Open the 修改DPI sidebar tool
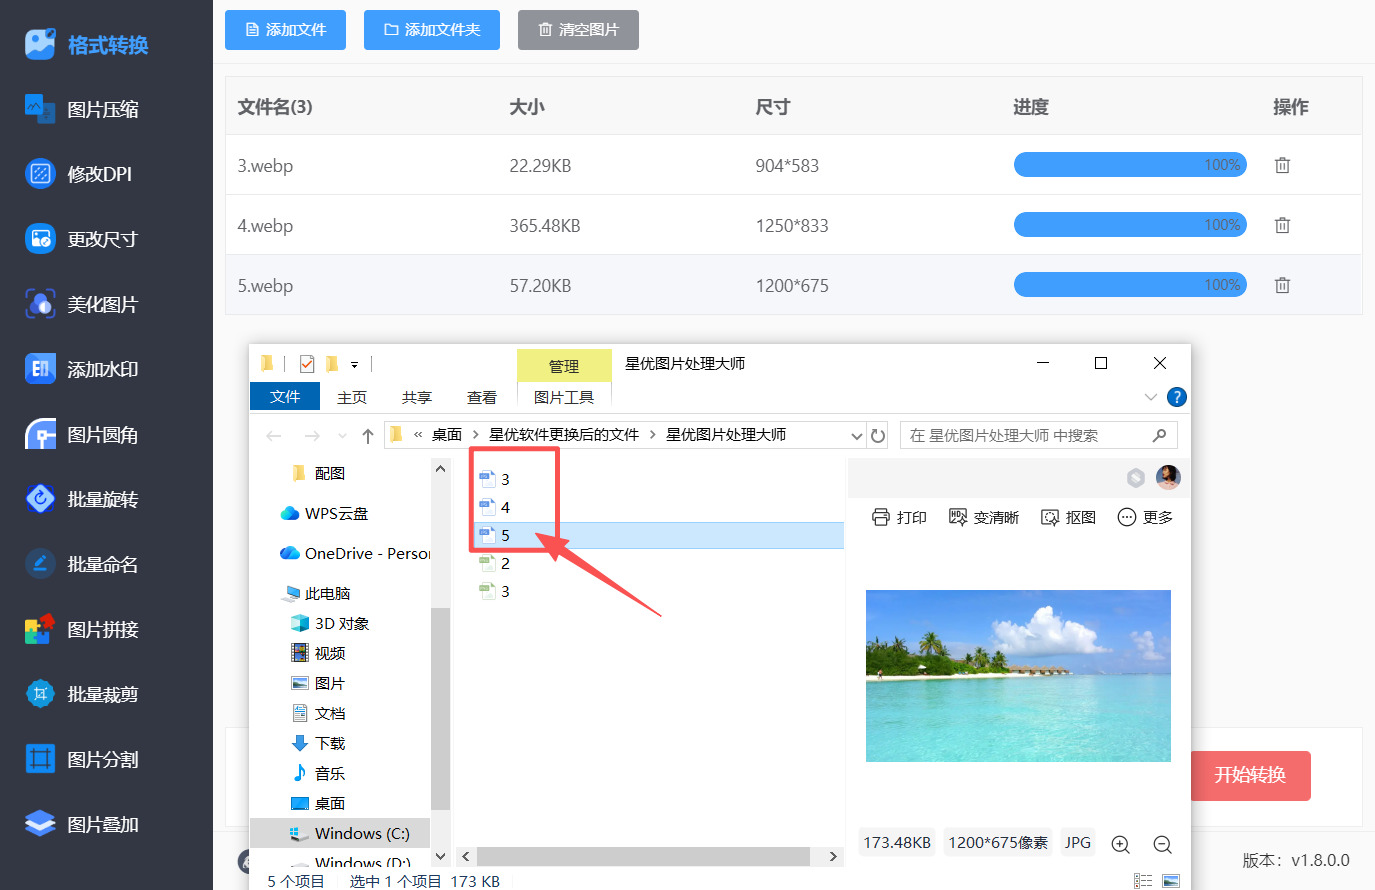The height and width of the screenshot is (890, 1375). [79, 174]
